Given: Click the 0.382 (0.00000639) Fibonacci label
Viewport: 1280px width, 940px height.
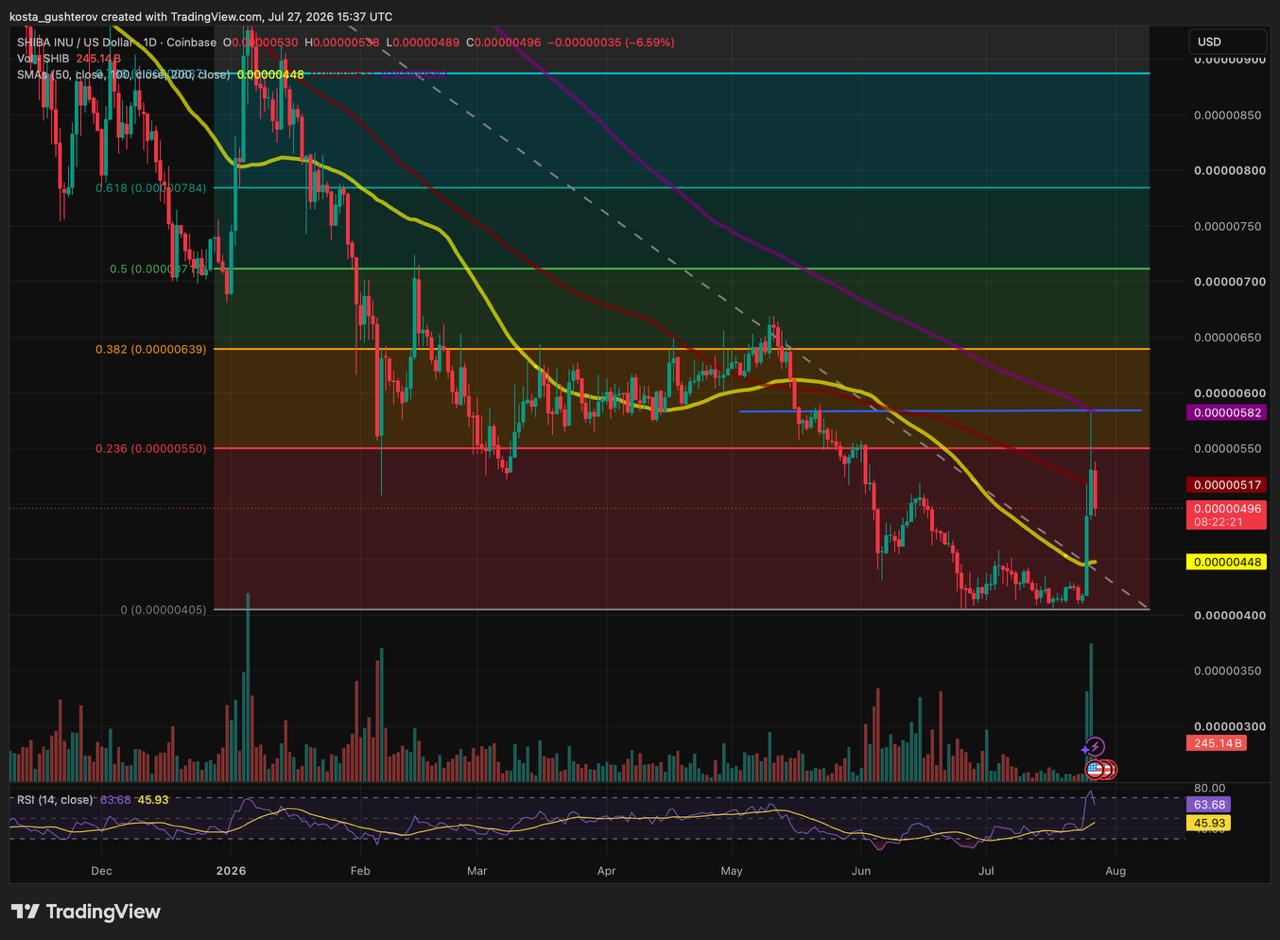Looking at the screenshot, I should (x=151, y=349).
